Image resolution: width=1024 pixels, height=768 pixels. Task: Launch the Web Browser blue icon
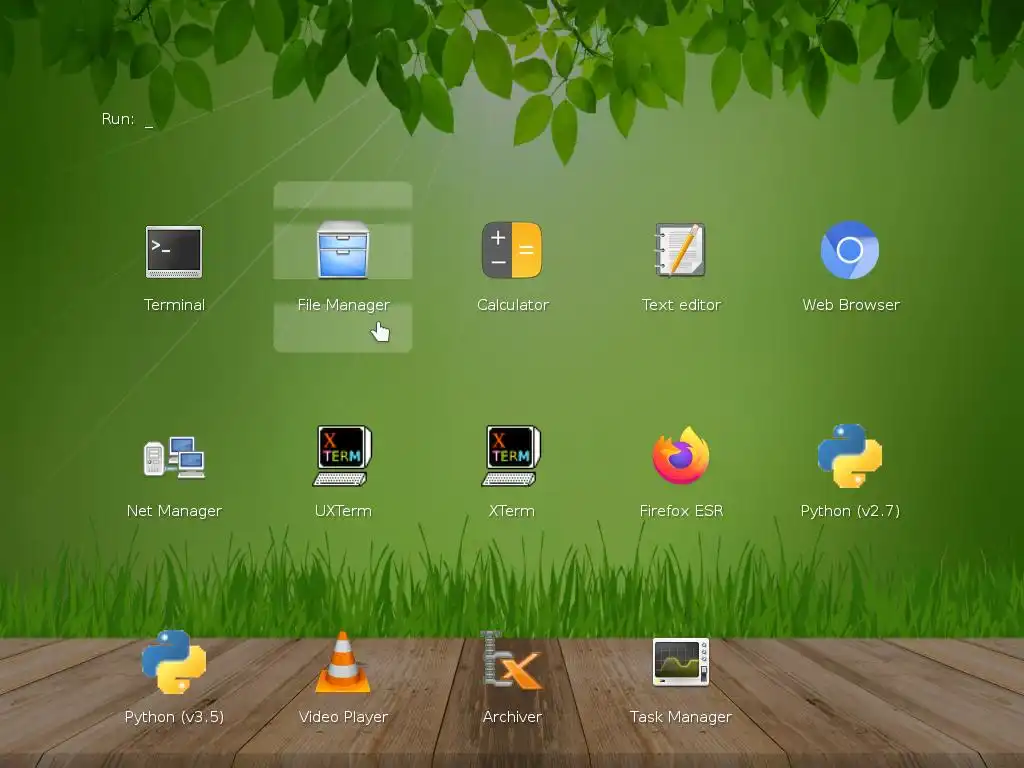tap(850, 250)
